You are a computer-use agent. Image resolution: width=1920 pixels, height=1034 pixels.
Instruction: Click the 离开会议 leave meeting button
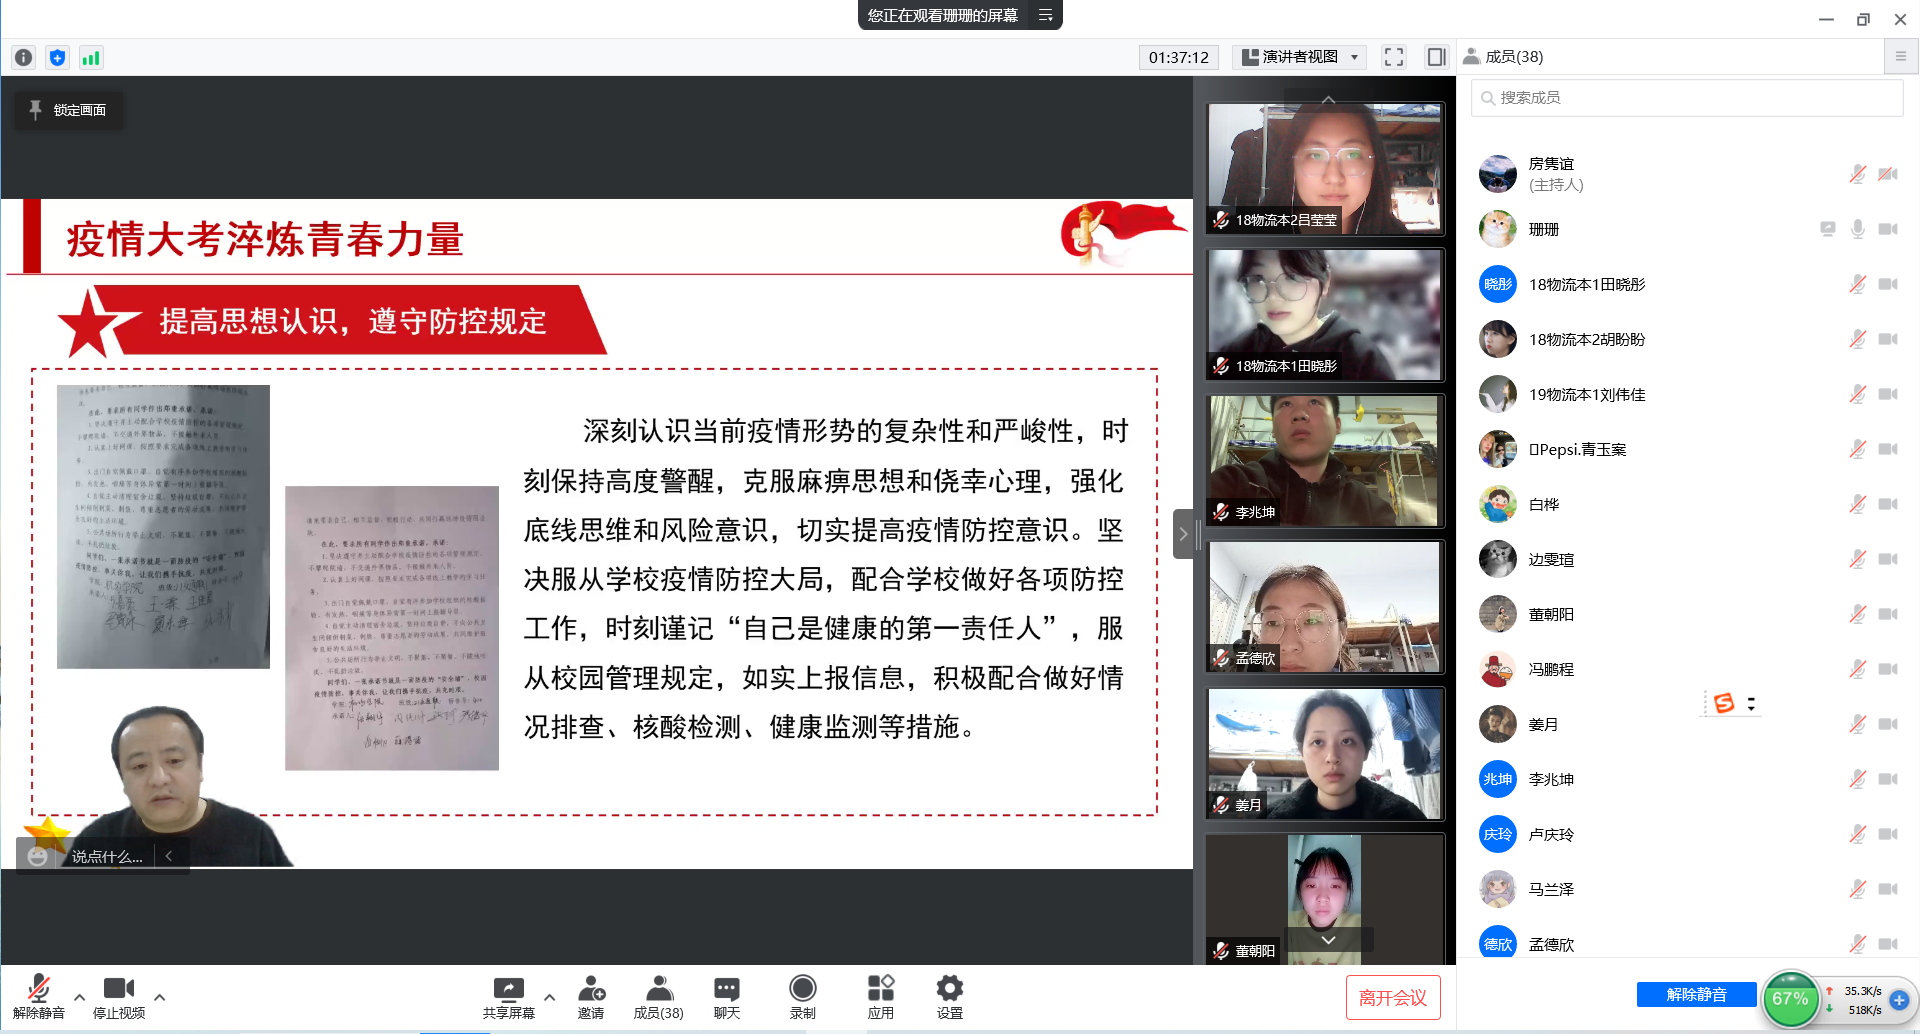pos(1392,997)
